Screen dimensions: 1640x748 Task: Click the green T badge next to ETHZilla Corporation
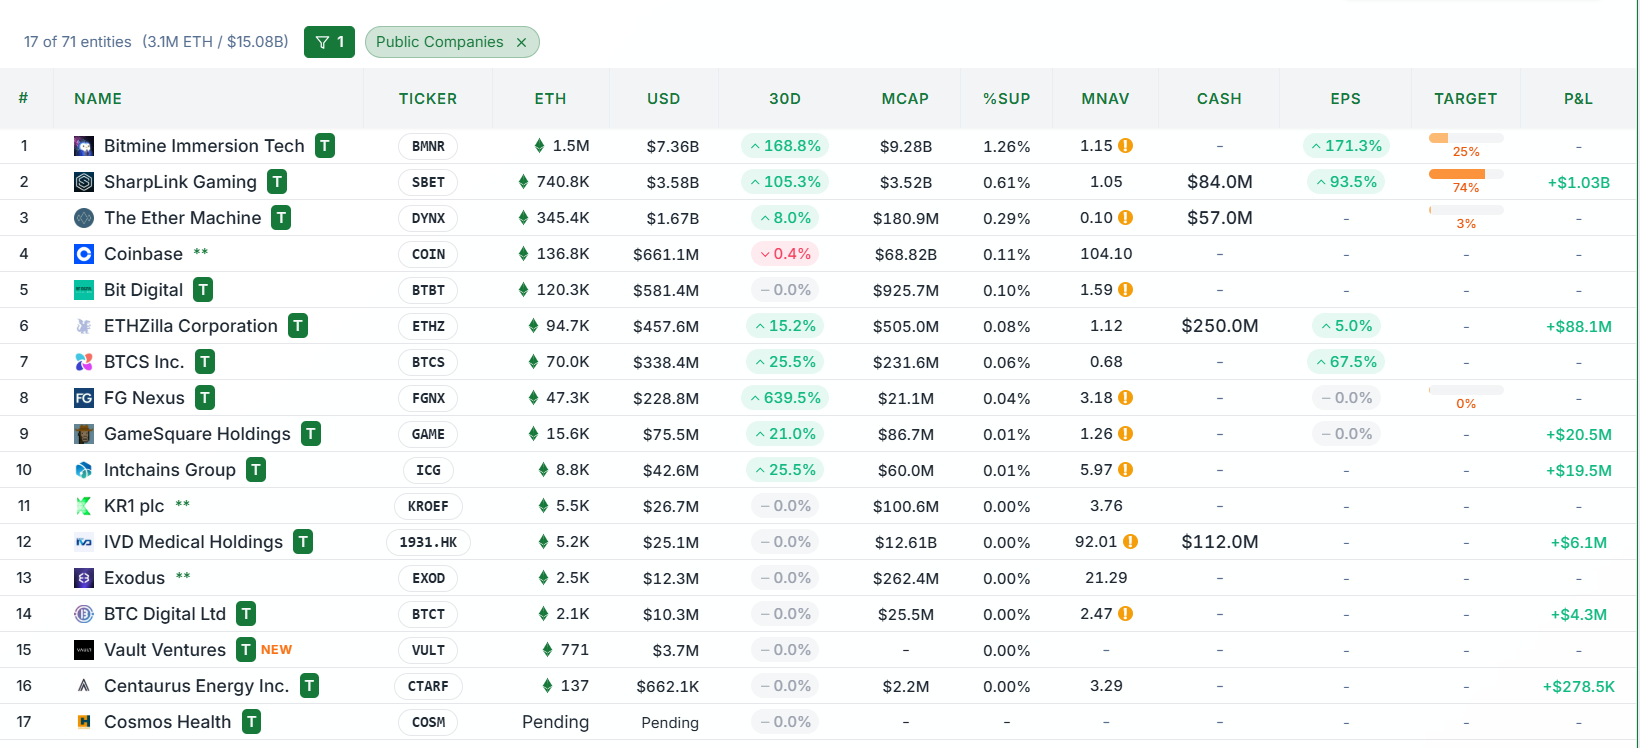298,326
